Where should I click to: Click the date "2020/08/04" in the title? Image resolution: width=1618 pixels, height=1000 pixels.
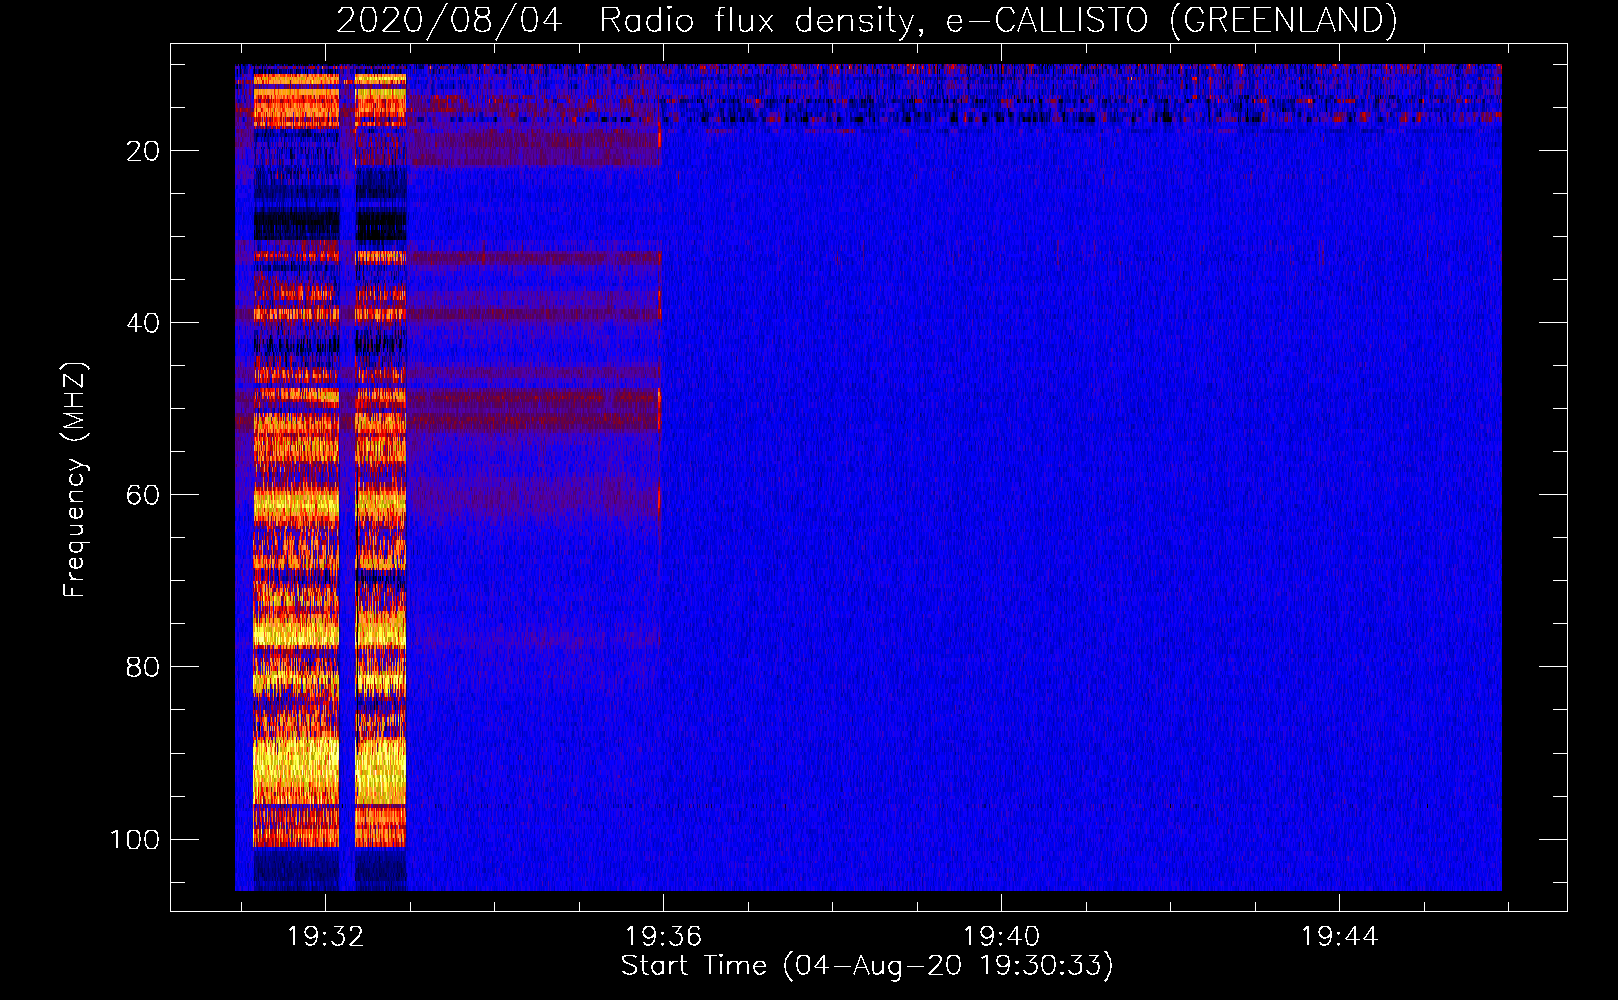click(x=449, y=20)
